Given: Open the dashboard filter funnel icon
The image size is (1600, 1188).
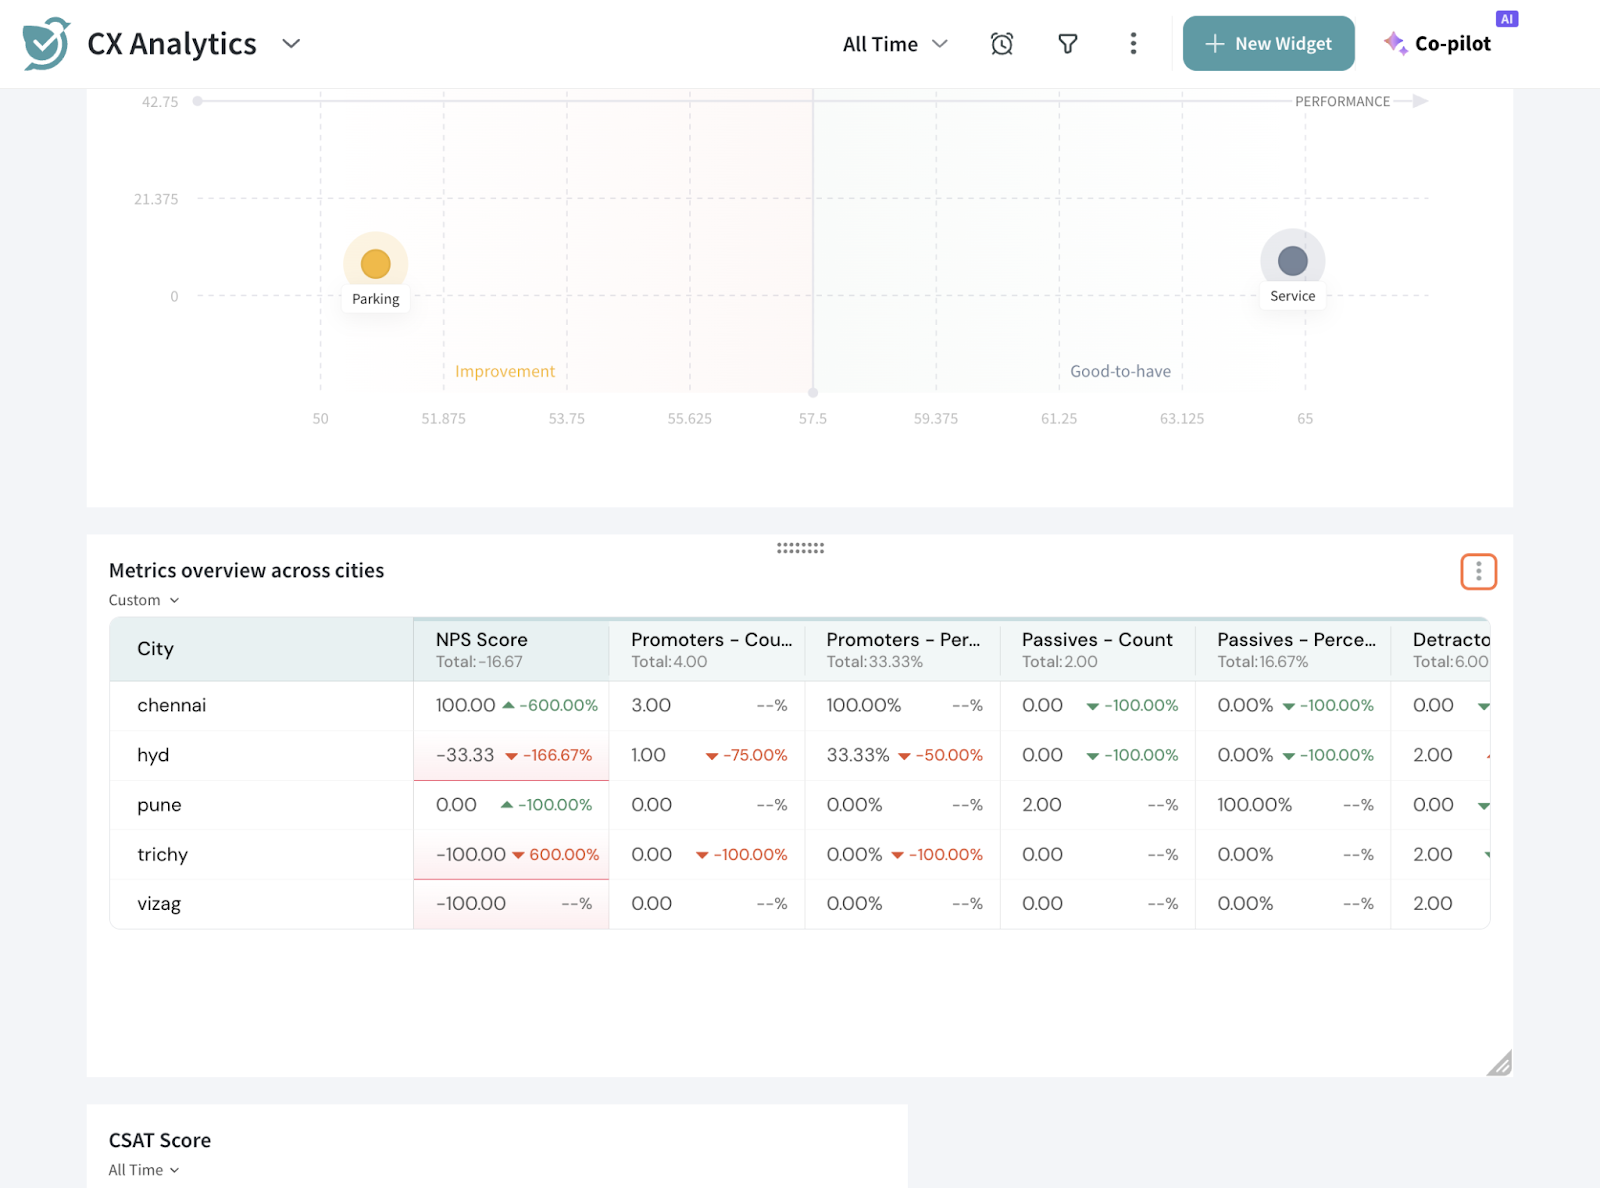Looking at the screenshot, I should [x=1067, y=44].
